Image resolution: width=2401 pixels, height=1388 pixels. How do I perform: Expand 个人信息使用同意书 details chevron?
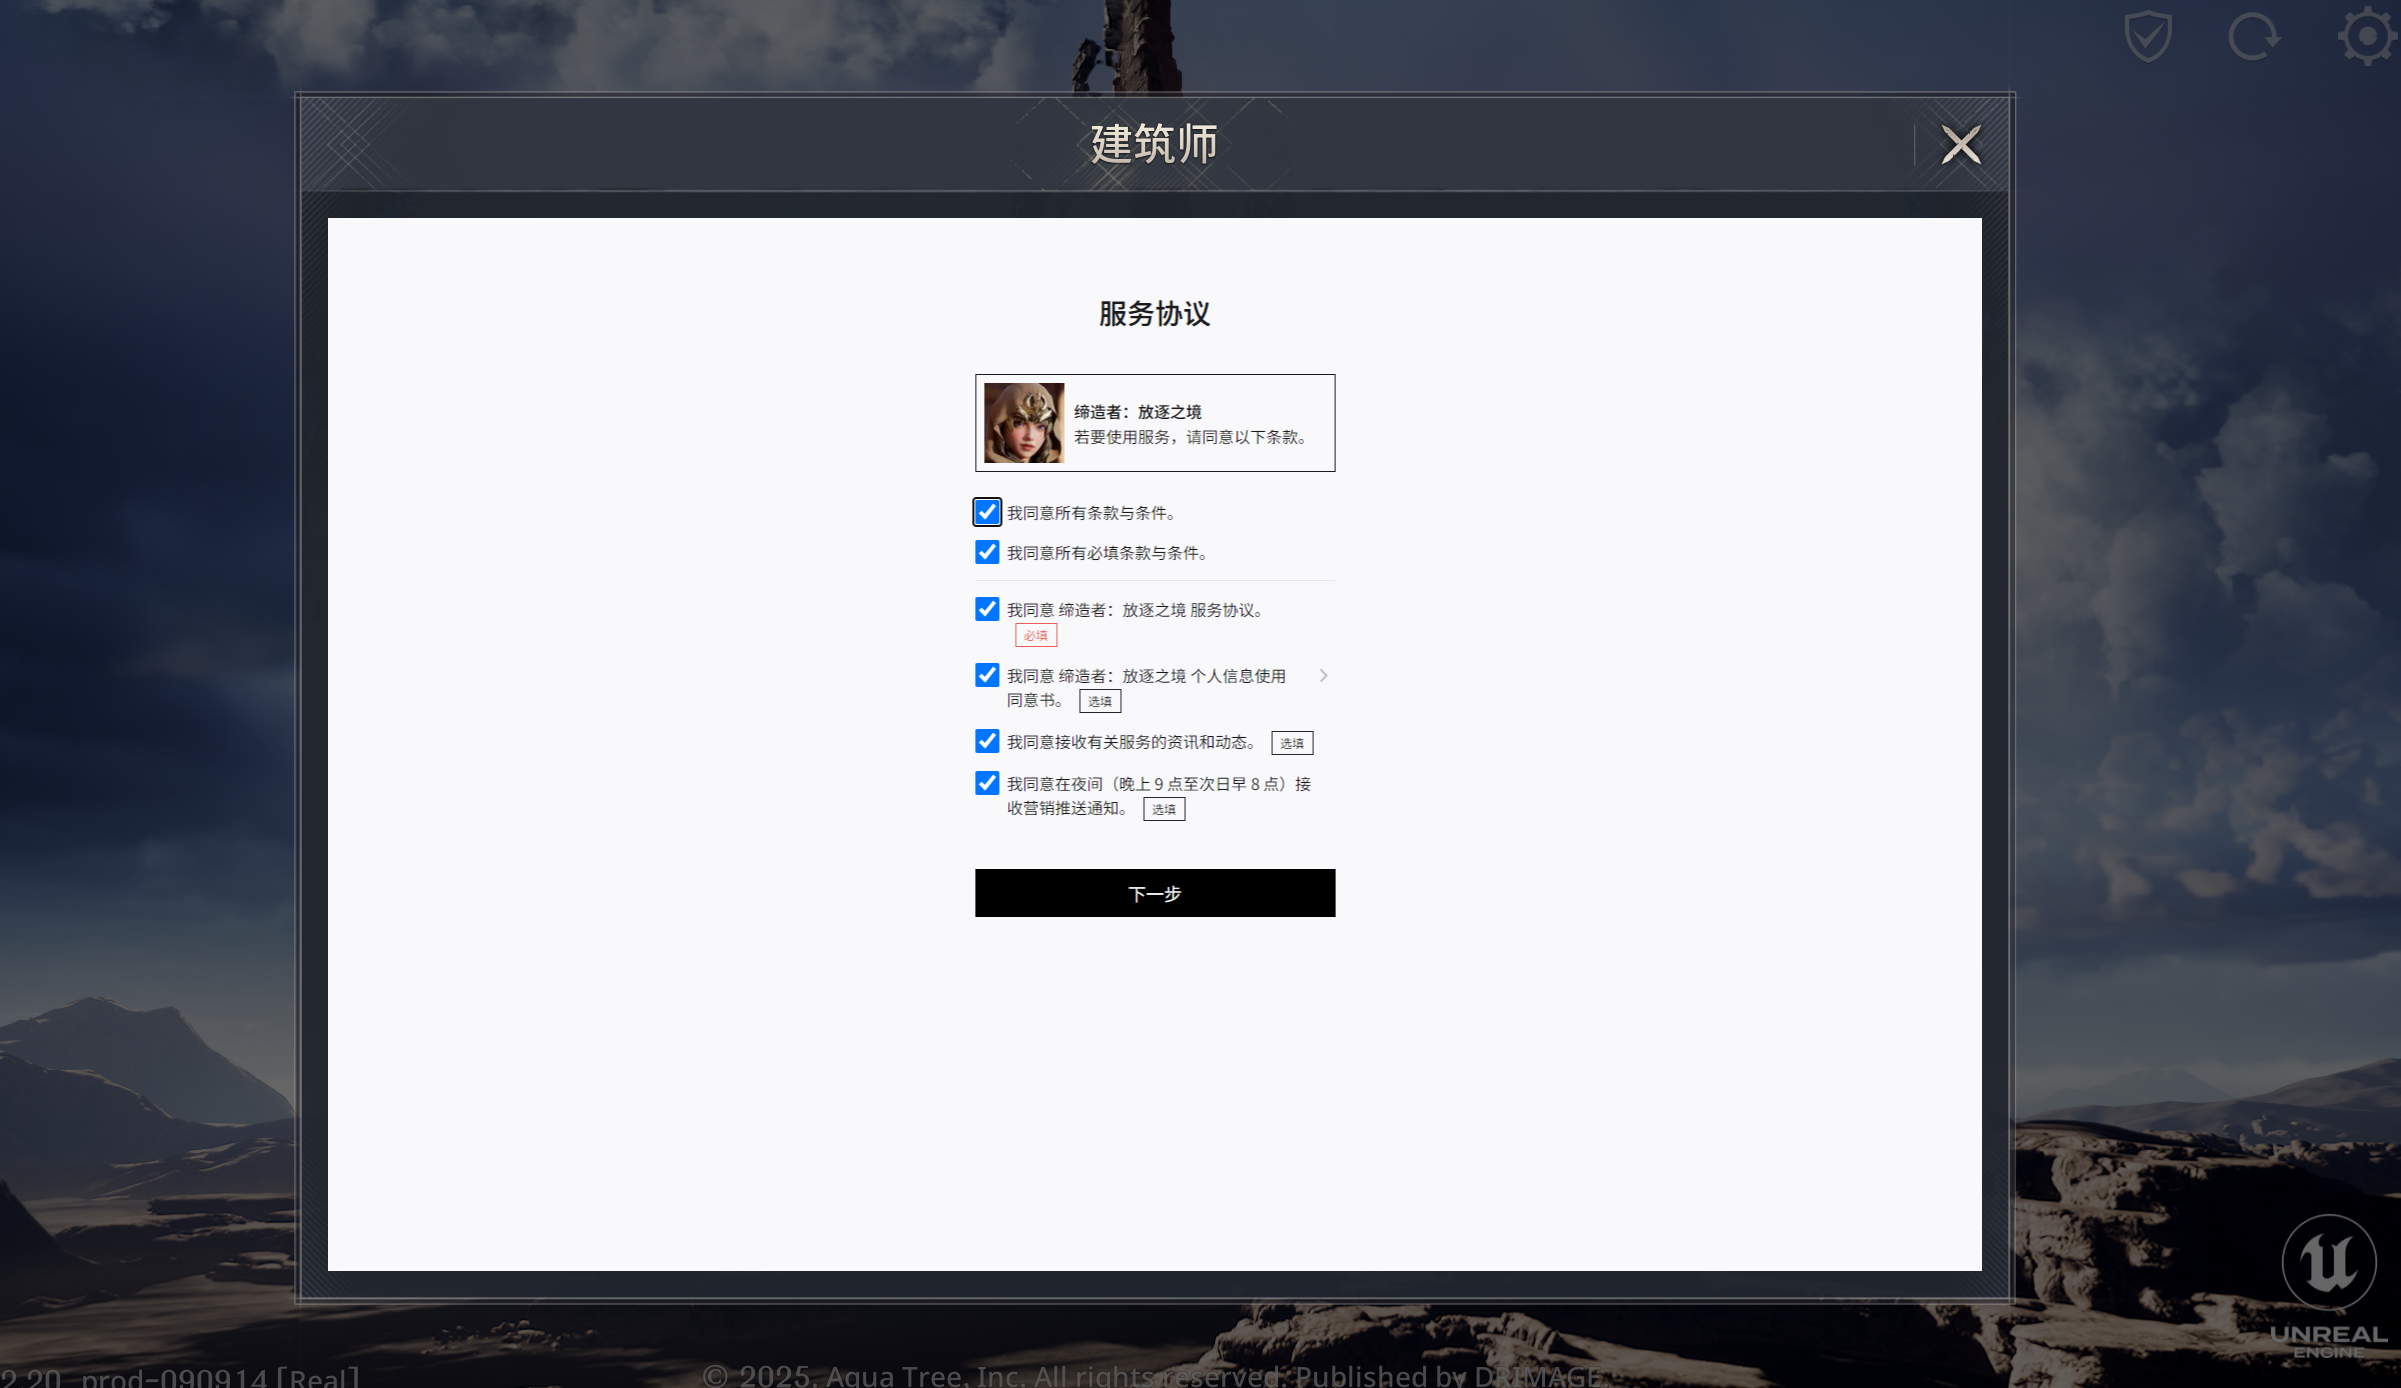[1323, 676]
